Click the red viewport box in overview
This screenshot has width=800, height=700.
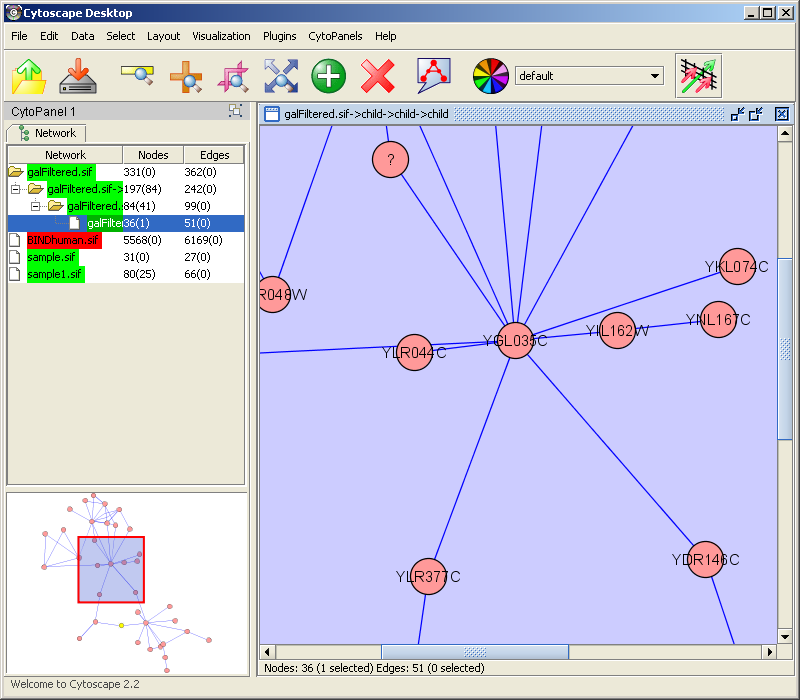[111, 569]
